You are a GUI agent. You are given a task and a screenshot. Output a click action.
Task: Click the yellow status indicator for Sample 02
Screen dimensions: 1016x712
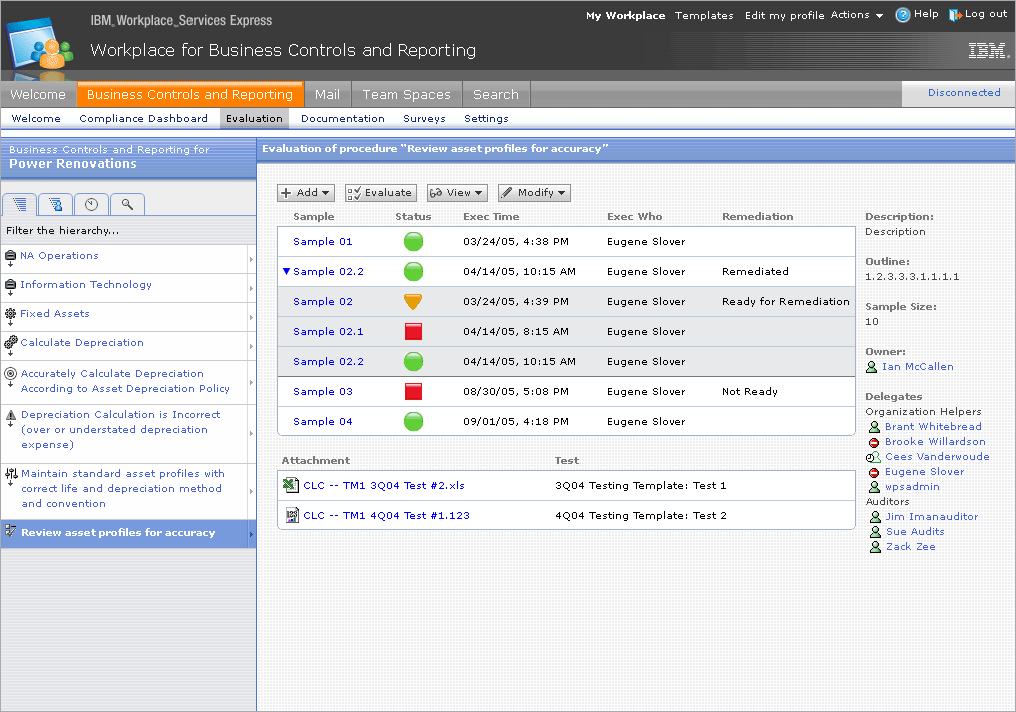[x=413, y=301]
